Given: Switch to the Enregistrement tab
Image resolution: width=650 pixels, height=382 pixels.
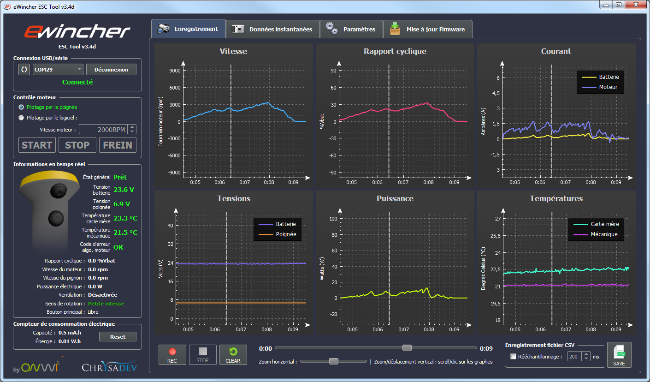Looking at the screenshot, I should pyautogui.click(x=189, y=29).
